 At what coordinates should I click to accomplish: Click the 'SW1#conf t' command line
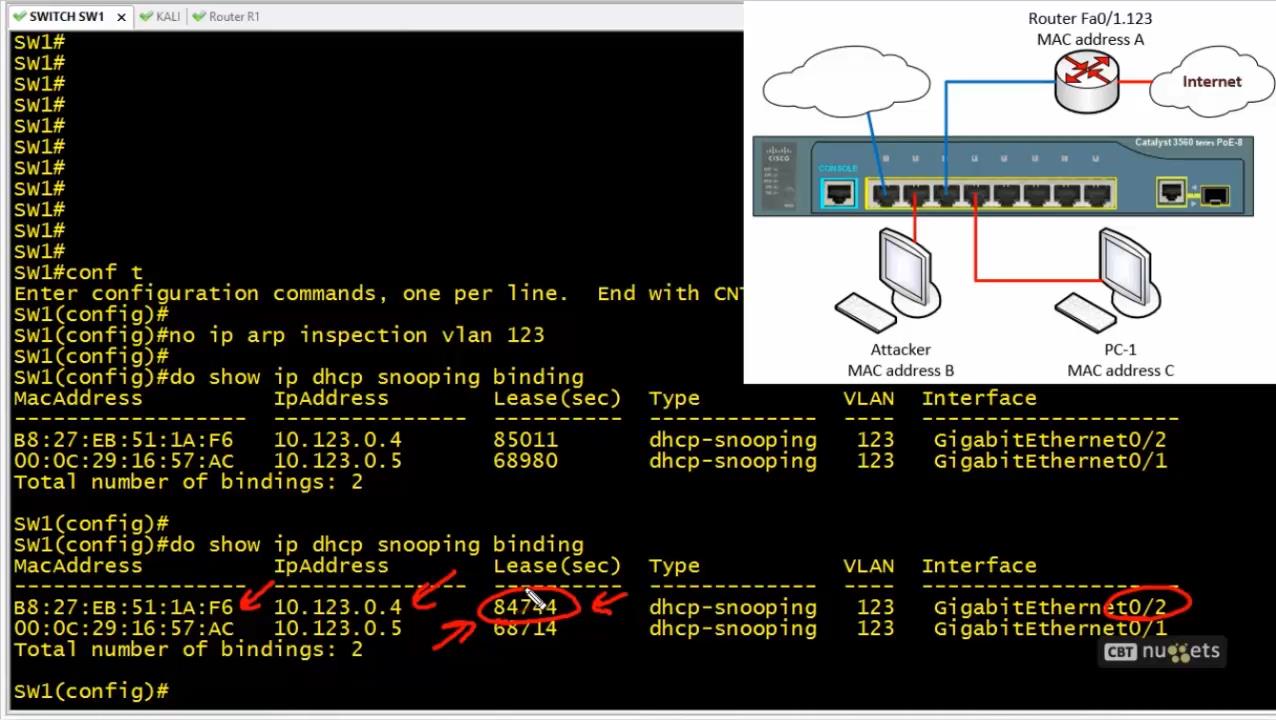(78, 272)
